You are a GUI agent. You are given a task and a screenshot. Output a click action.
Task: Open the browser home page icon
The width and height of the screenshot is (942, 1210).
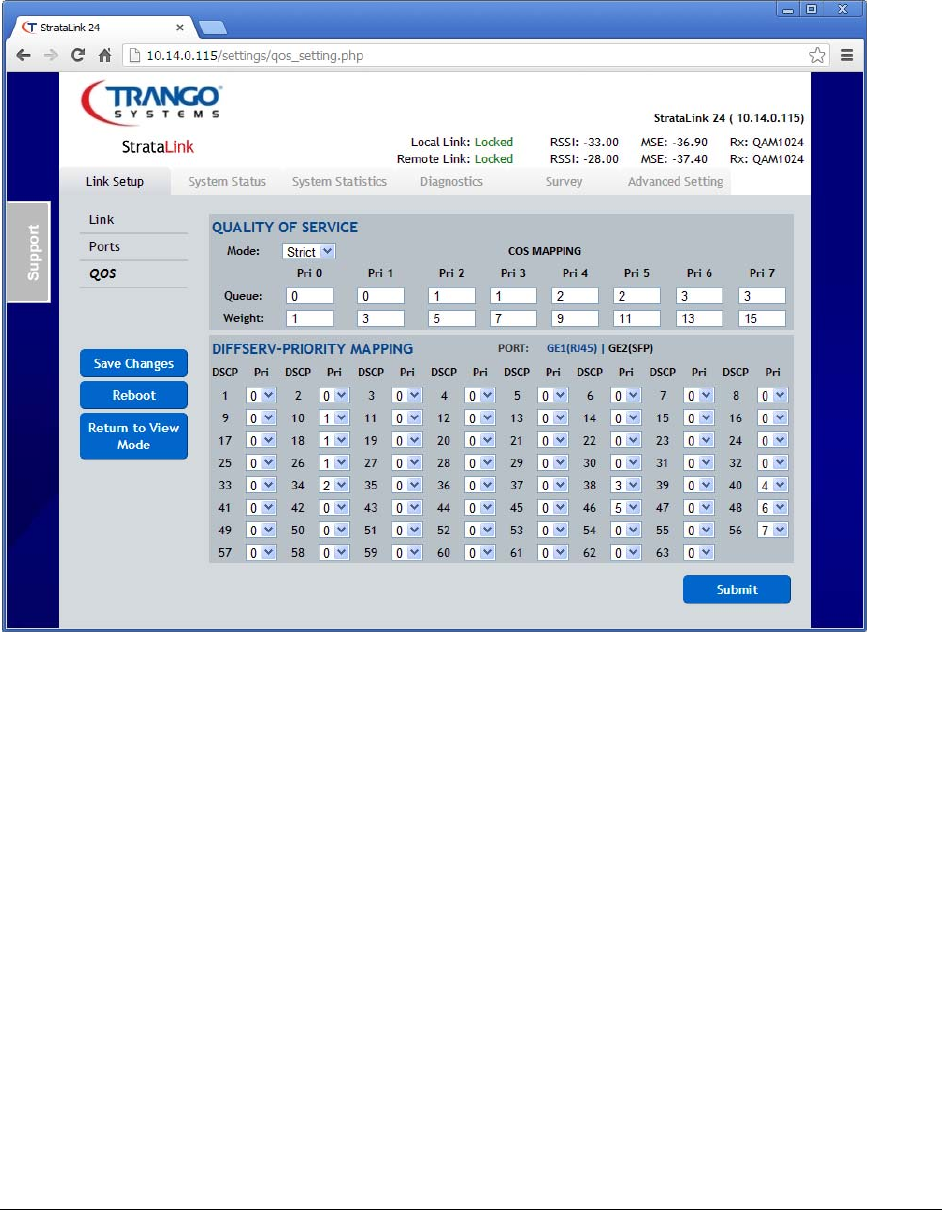pos(104,55)
